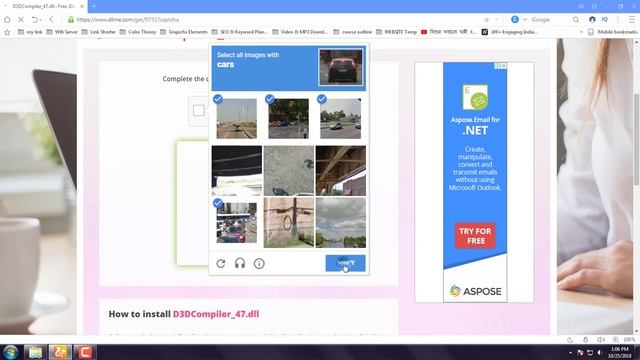
Task: Show hidden tray icons arrow
Action: coord(570,353)
